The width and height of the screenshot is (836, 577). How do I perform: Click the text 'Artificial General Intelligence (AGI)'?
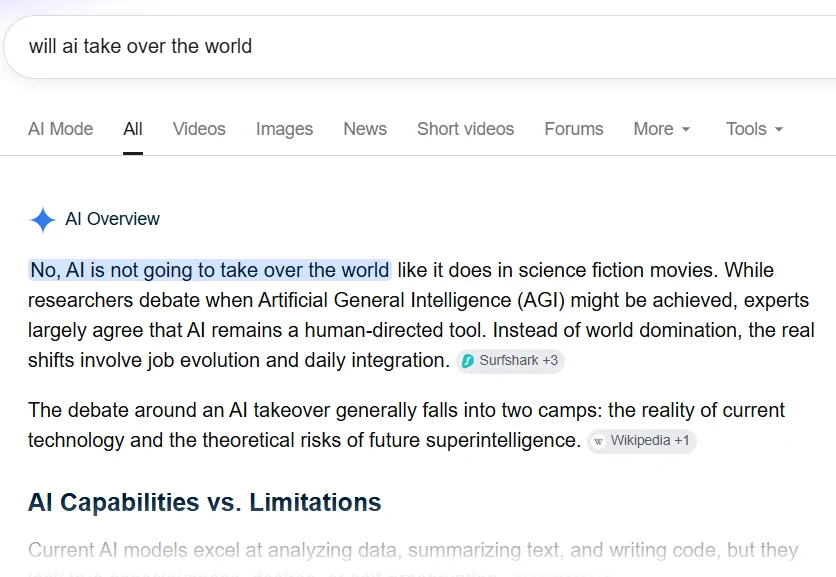[411, 300]
